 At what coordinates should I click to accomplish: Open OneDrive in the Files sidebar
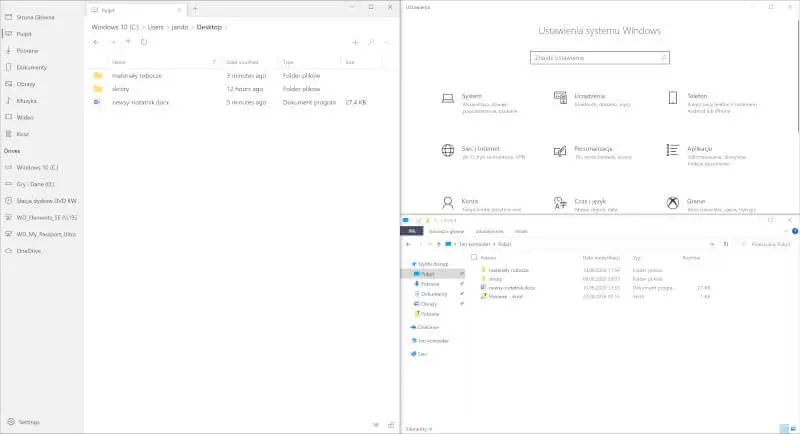point(29,251)
